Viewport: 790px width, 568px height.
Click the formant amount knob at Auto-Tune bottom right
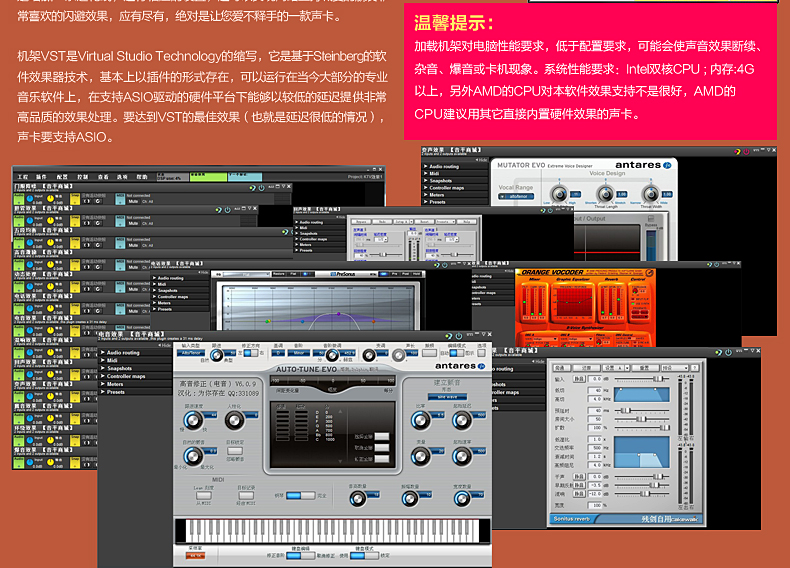click(x=462, y=499)
